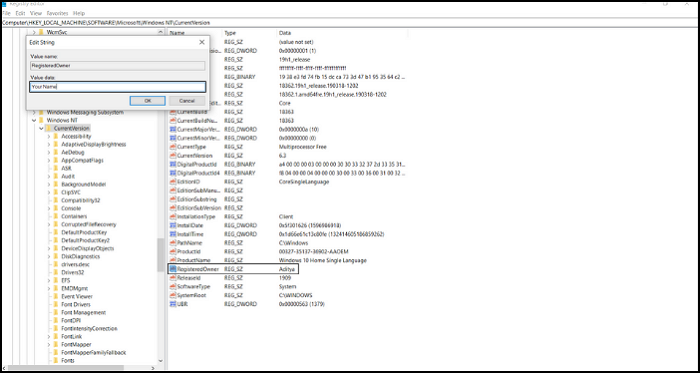Open the Edit menu

[x=20, y=13]
